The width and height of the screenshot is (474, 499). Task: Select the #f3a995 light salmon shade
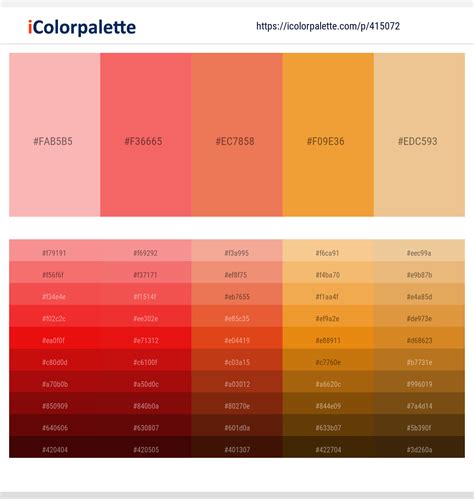[237, 250]
